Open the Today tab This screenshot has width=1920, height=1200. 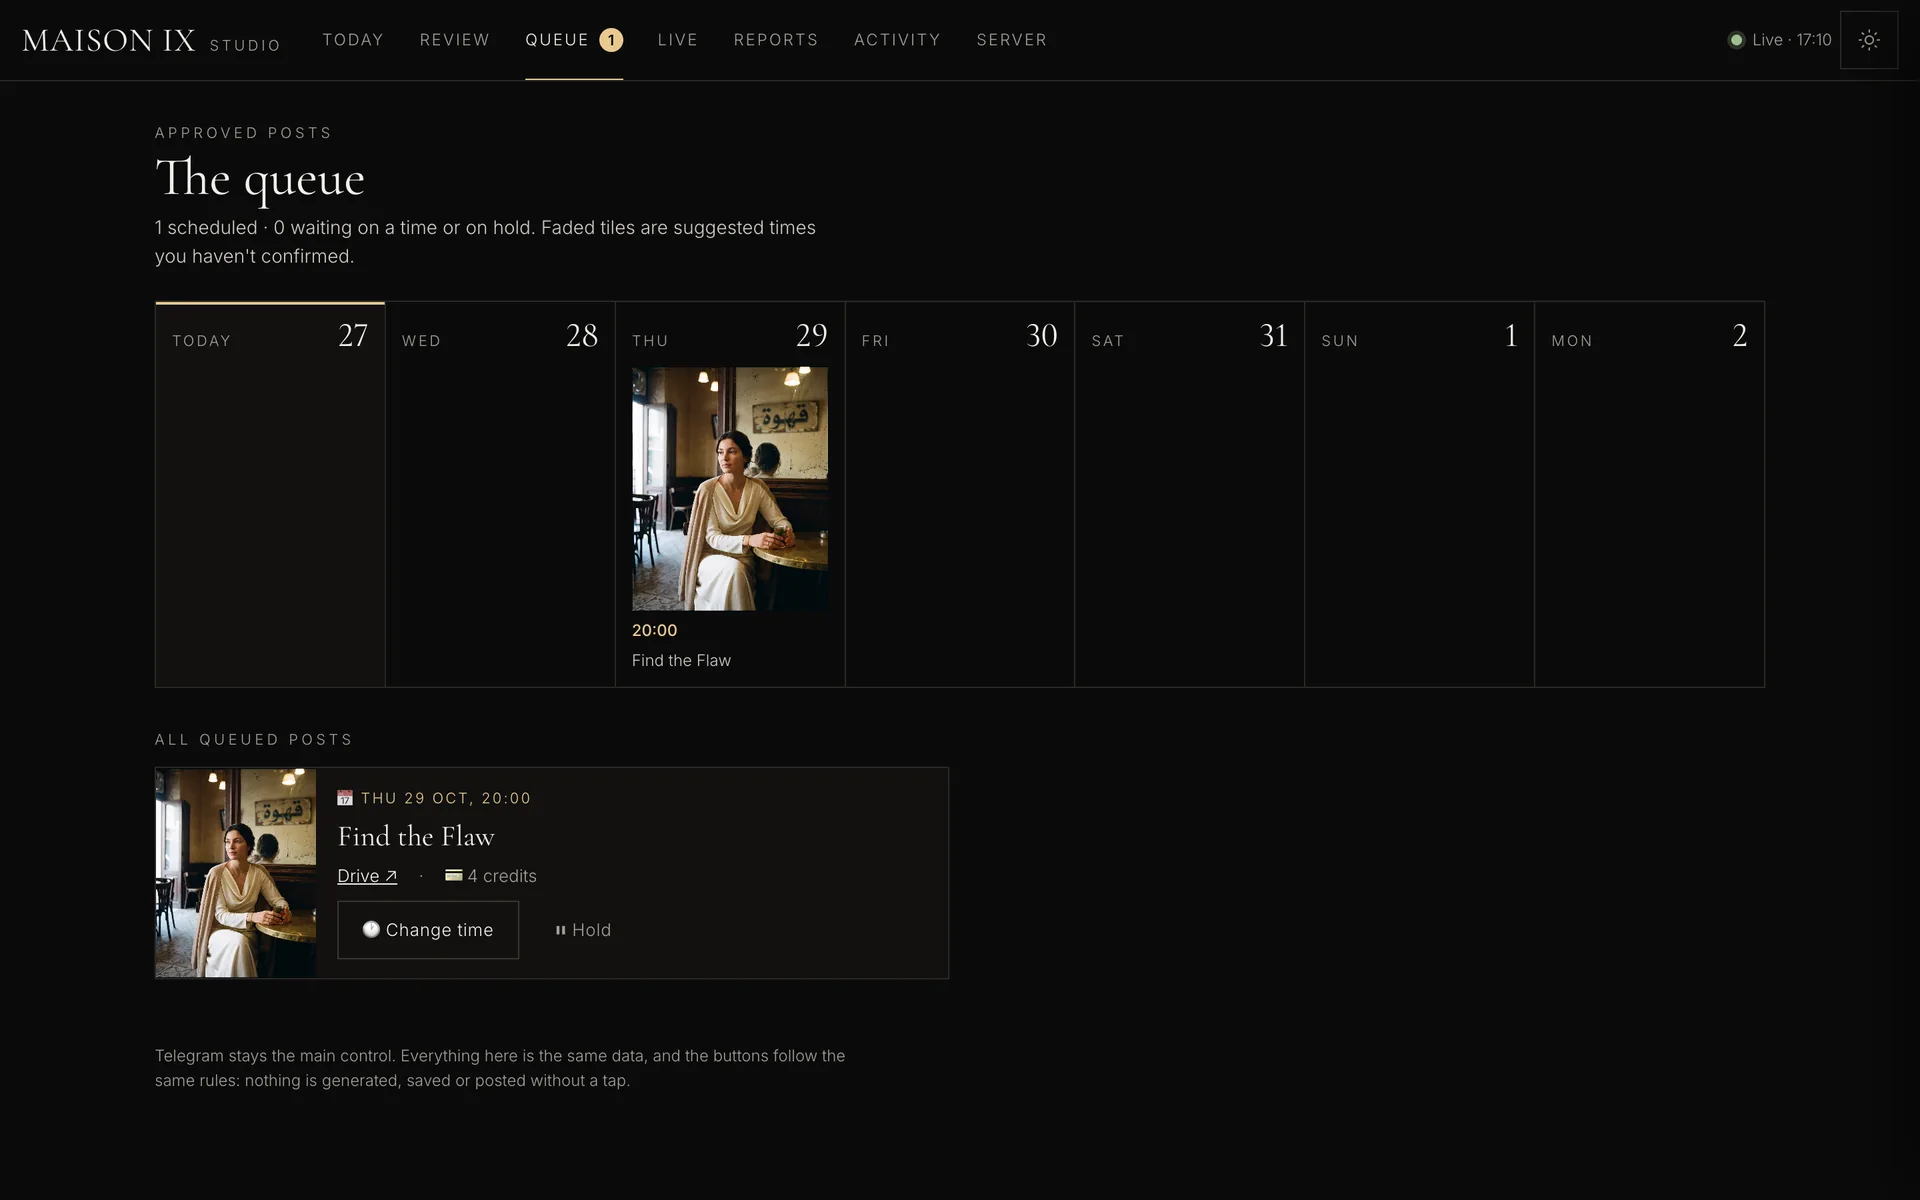click(353, 40)
